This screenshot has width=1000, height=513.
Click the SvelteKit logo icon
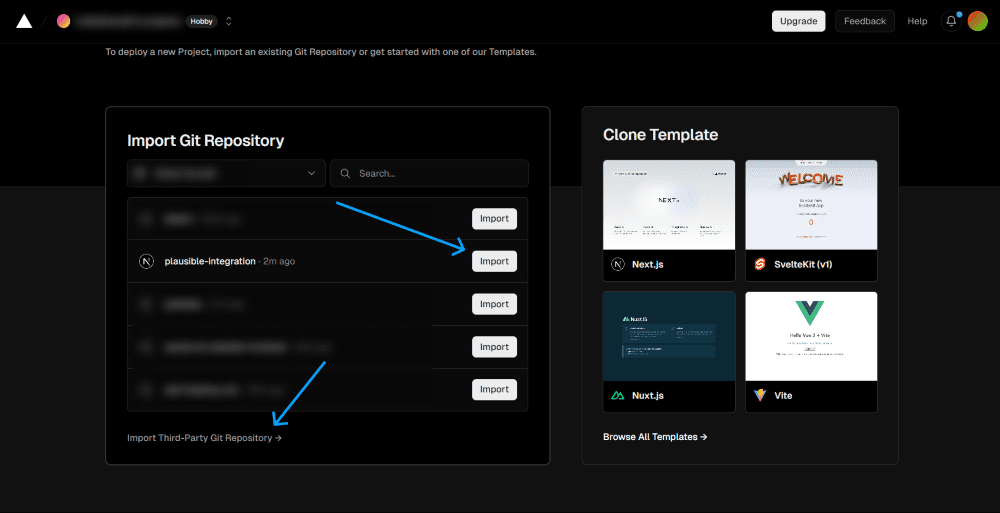pos(760,264)
